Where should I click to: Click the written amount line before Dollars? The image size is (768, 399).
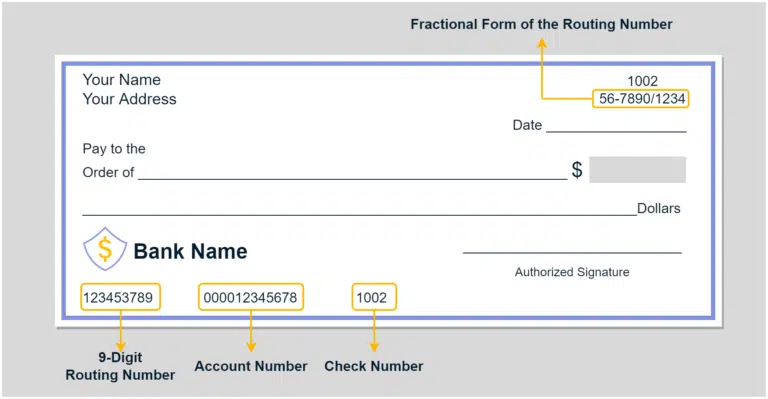click(360, 215)
